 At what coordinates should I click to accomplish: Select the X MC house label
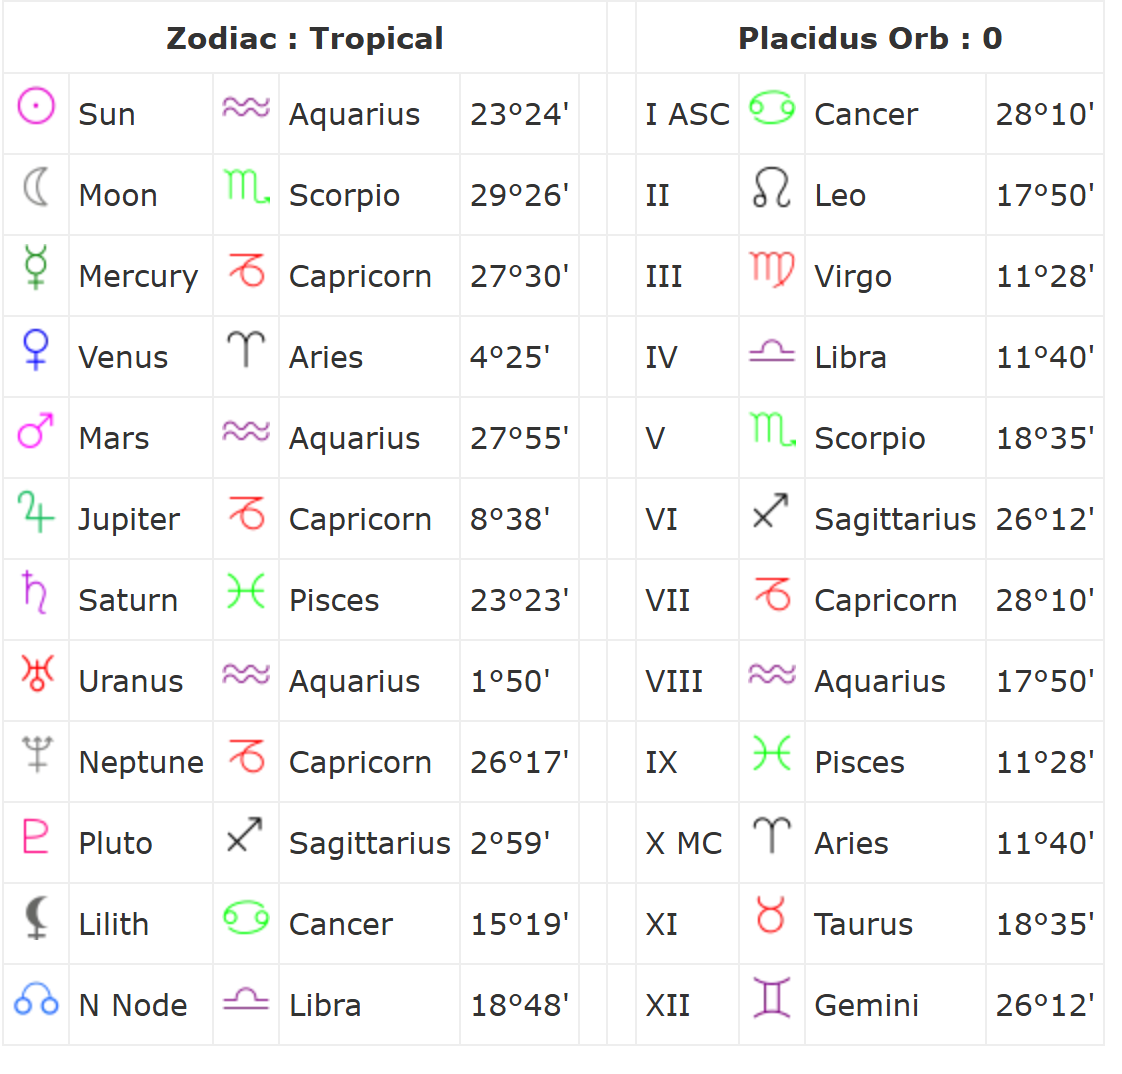[683, 843]
